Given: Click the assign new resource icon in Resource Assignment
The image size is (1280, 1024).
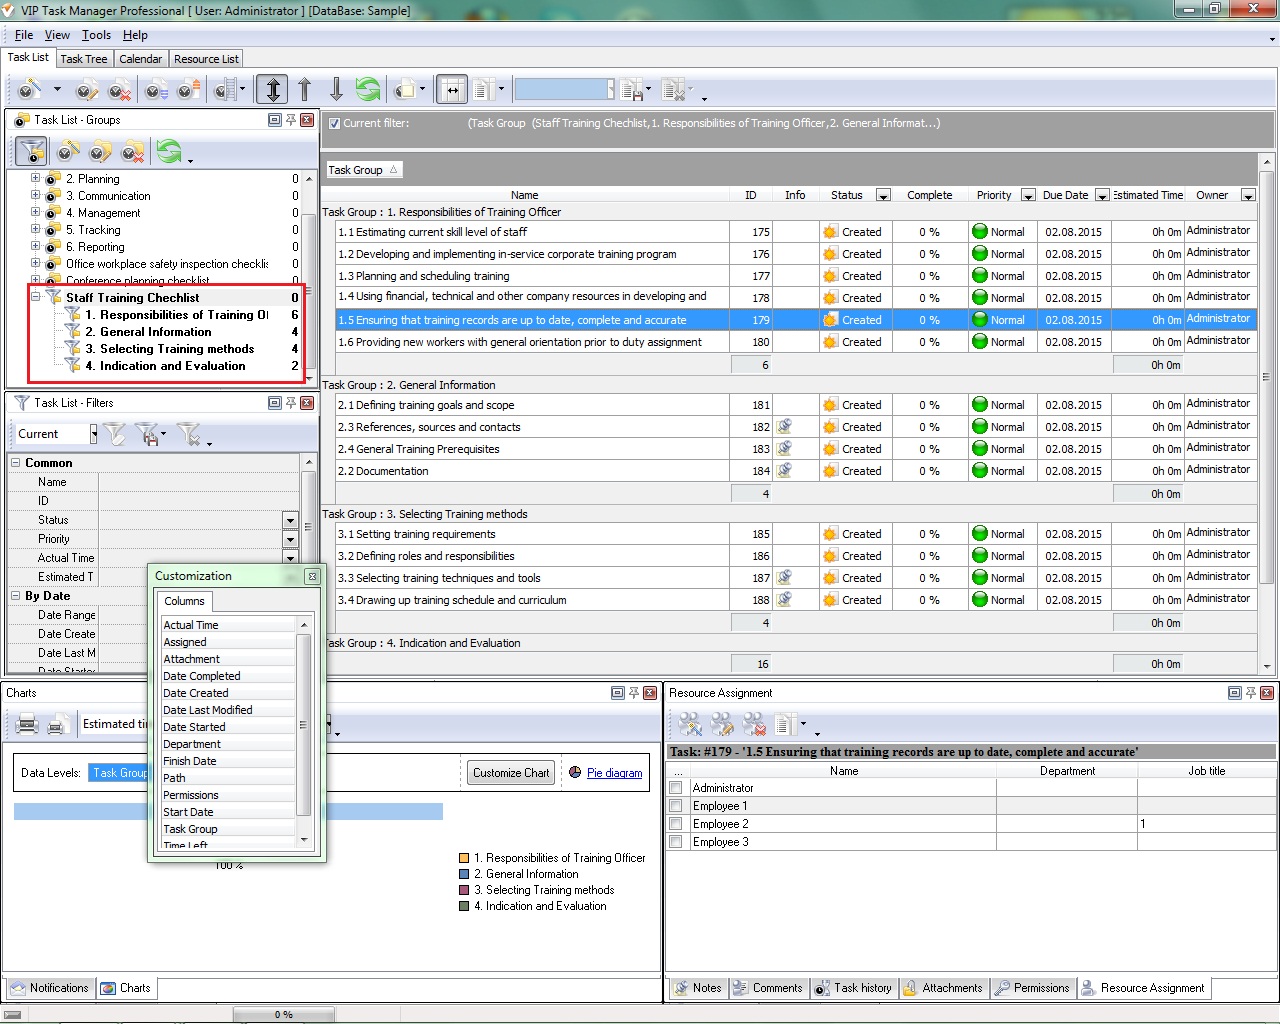Looking at the screenshot, I should 690,724.
